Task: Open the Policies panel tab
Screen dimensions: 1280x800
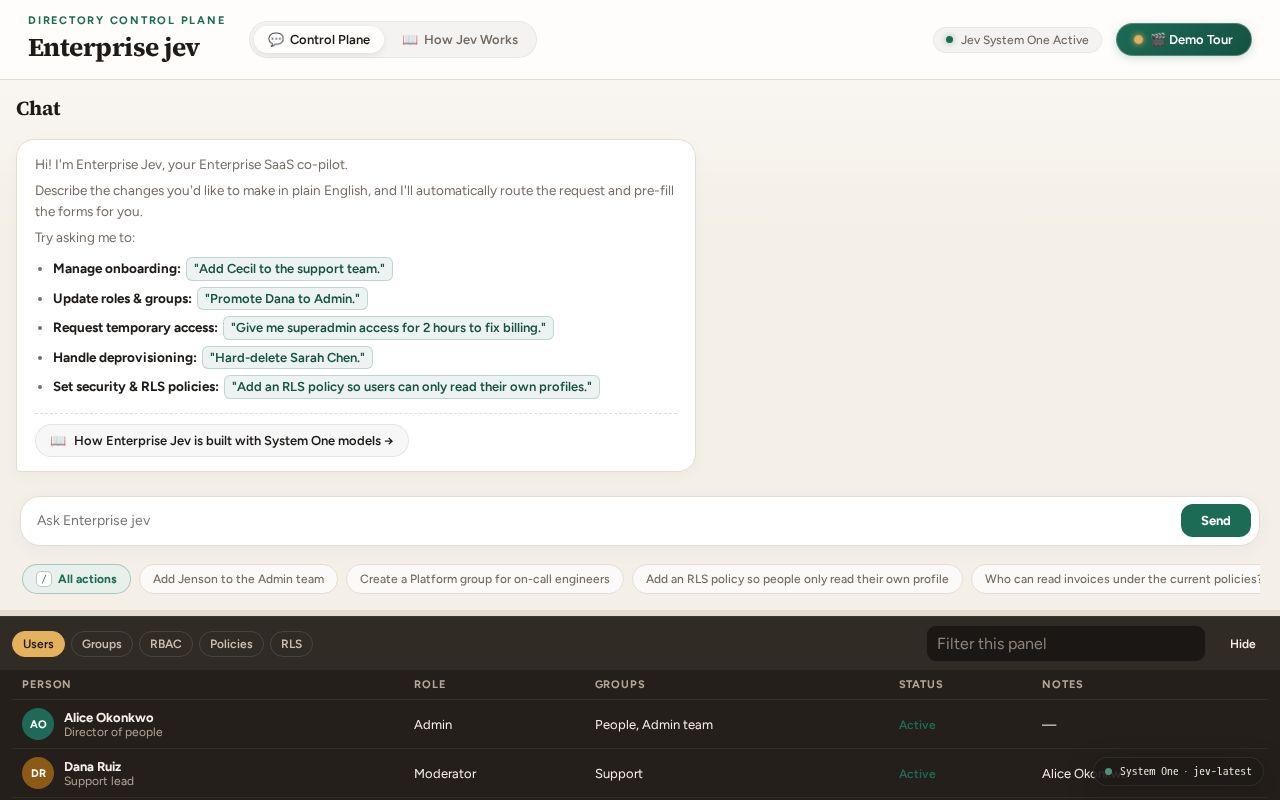Action: [x=231, y=644]
